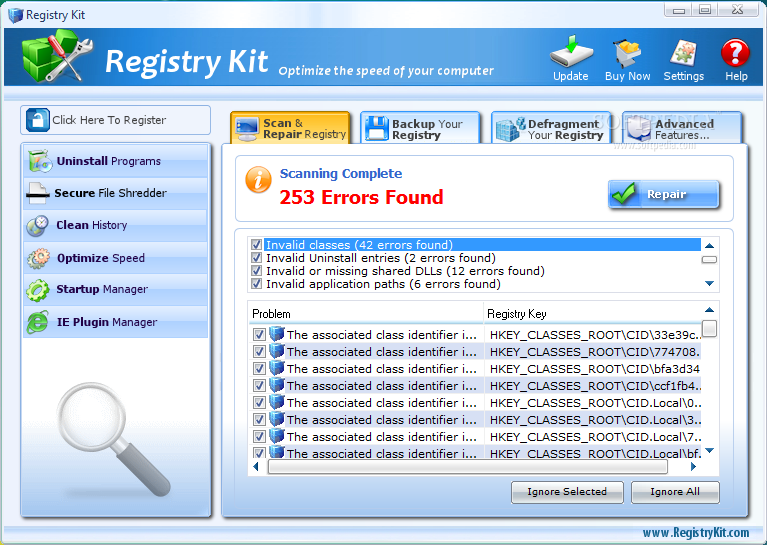Click the green checkmark icon on Repair

[624, 194]
